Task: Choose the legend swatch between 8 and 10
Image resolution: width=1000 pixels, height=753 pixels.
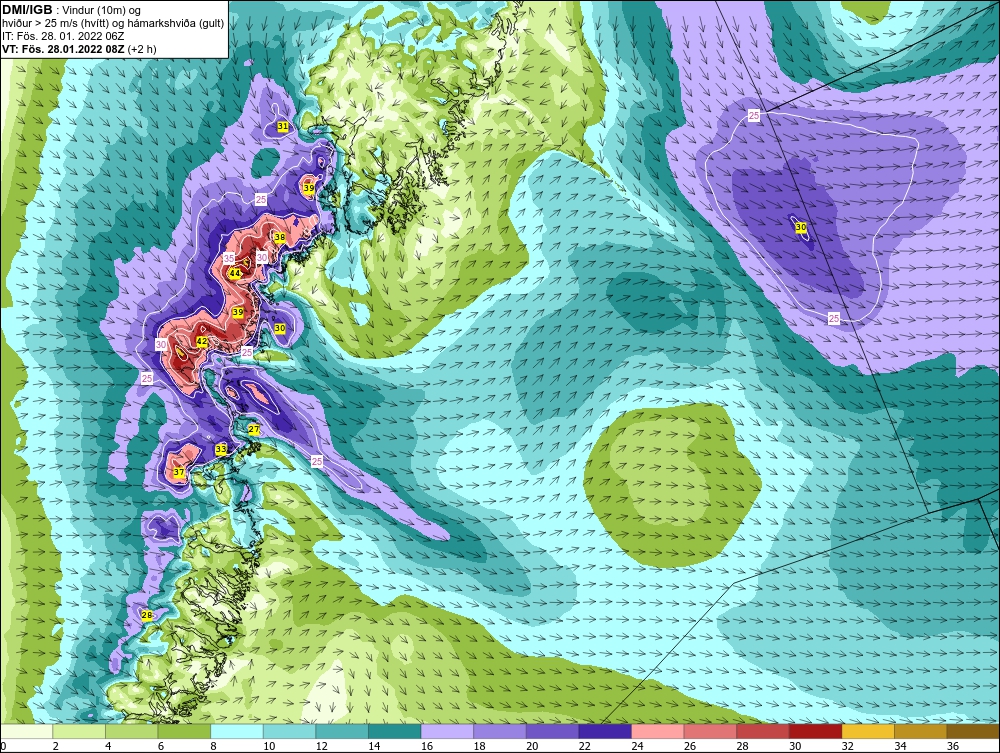Action: coord(237,731)
